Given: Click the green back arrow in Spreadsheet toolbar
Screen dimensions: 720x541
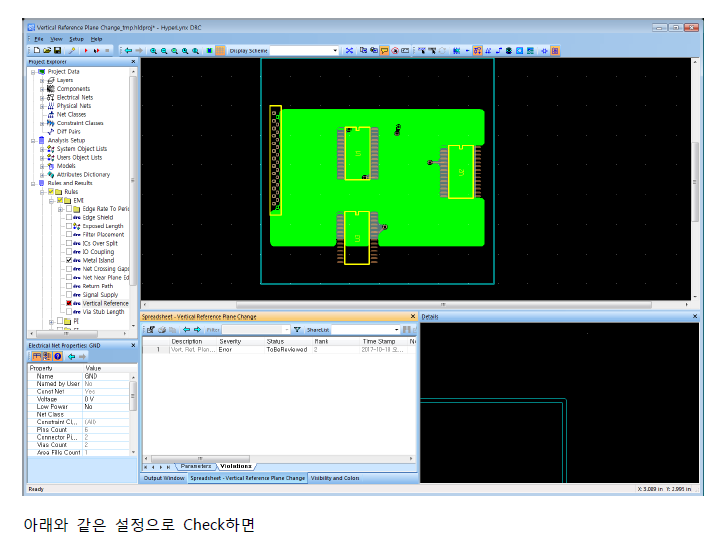Looking at the screenshot, I should point(185,329).
